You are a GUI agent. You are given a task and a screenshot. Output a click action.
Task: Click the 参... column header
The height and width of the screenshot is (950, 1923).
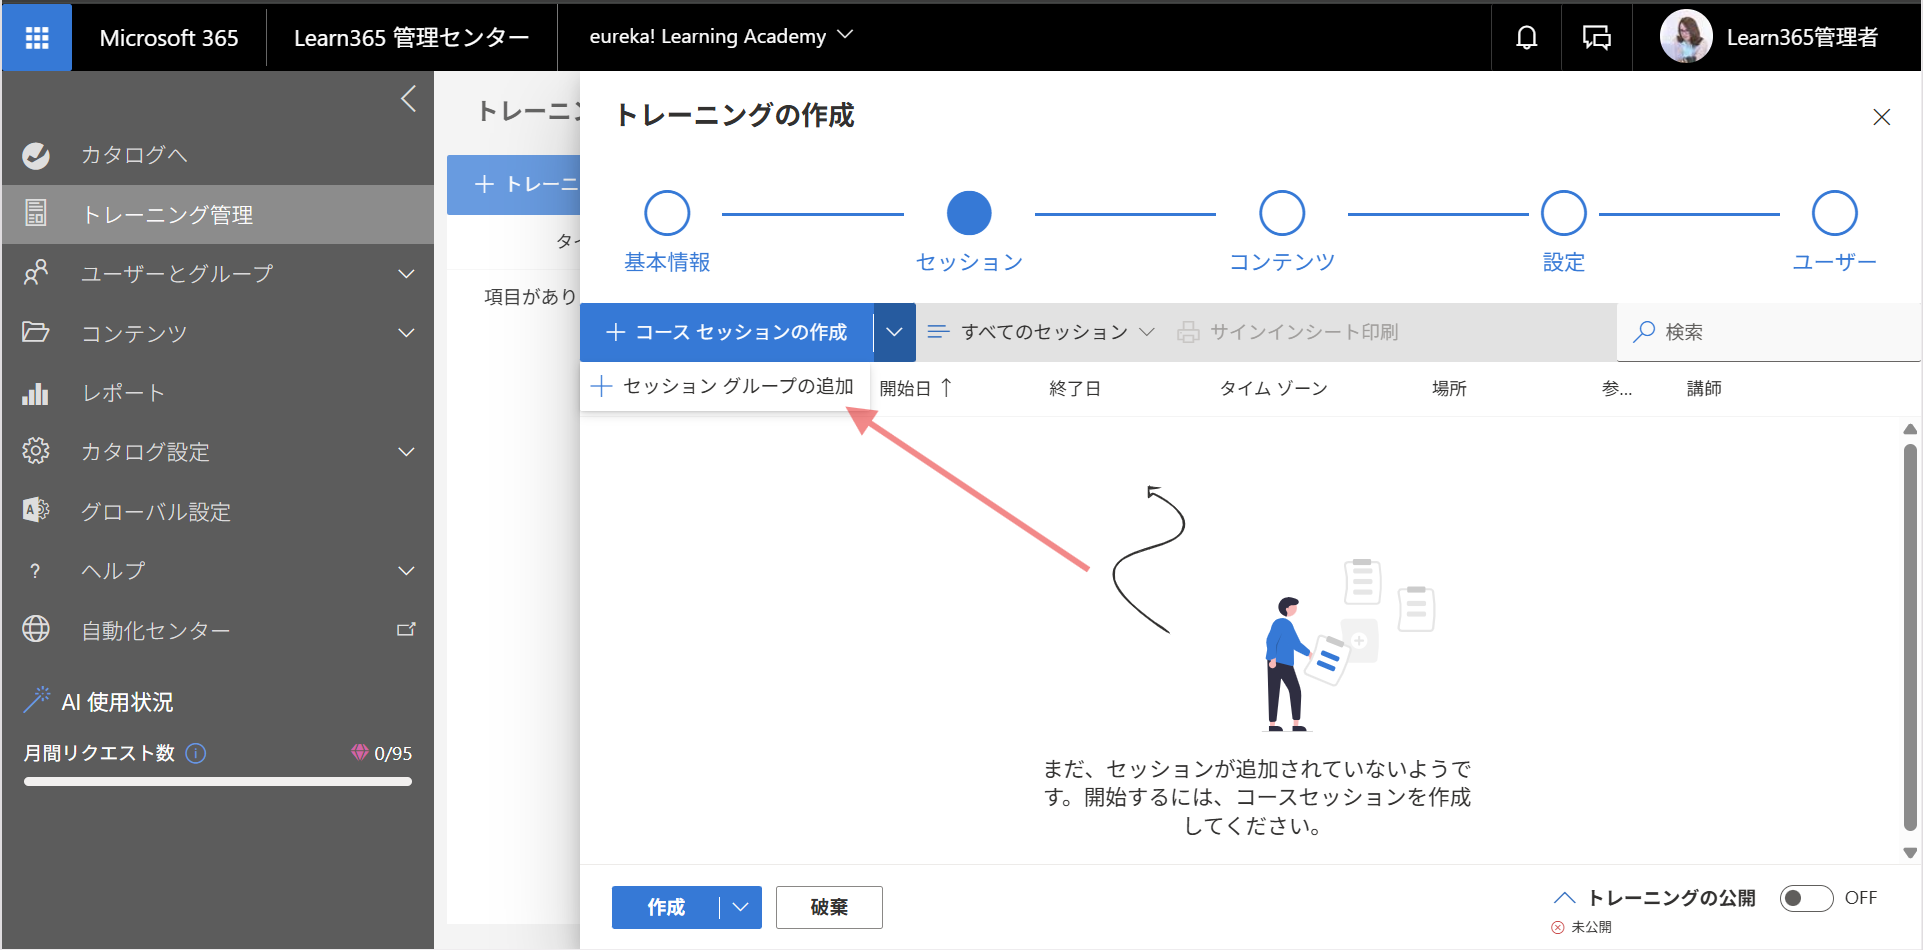pyautogui.click(x=1617, y=388)
